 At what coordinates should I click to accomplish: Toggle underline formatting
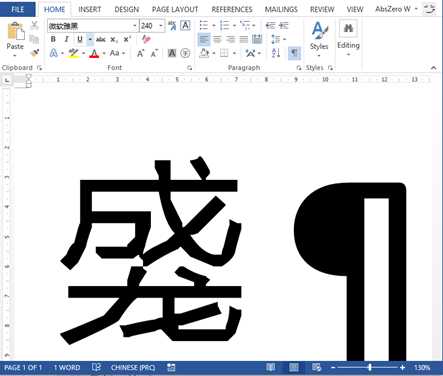[x=80, y=40]
